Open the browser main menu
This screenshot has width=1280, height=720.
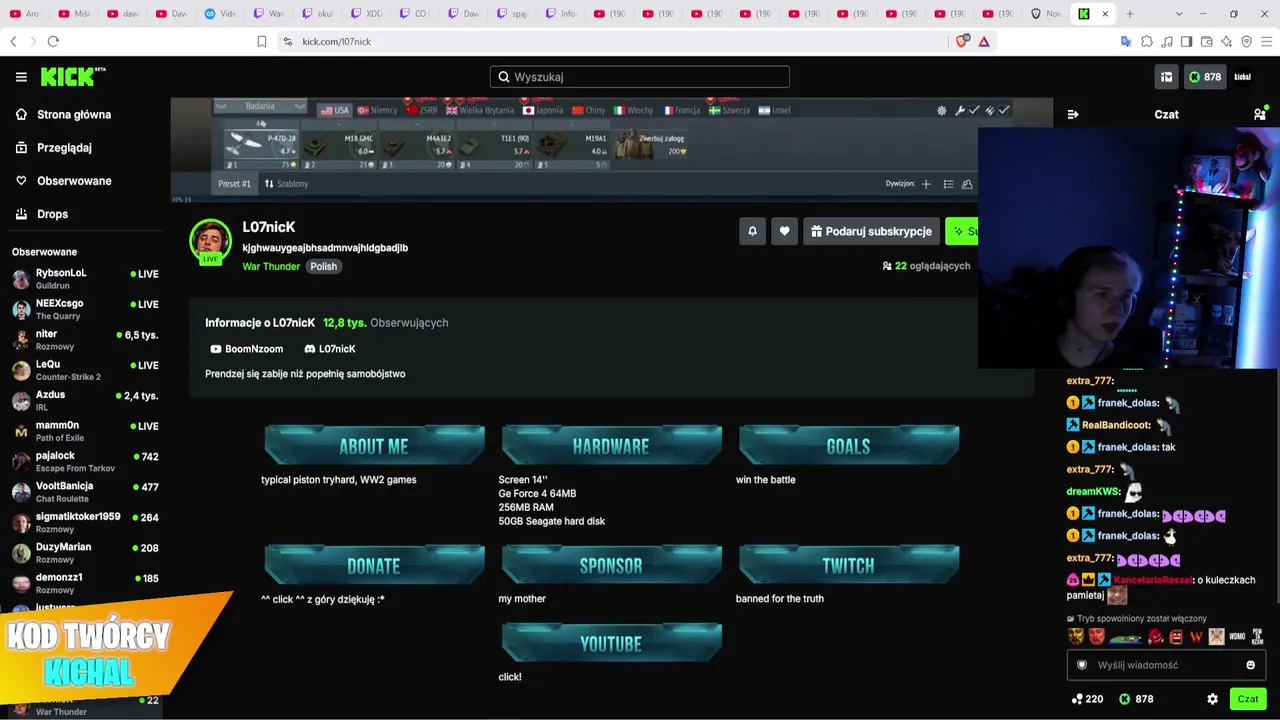click(x=1266, y=41)
